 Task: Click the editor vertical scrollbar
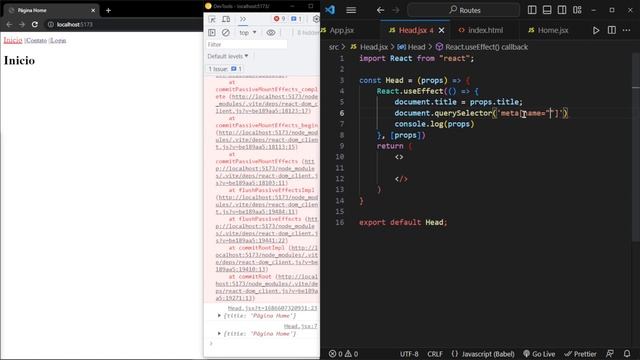click(x=636, y=147)
